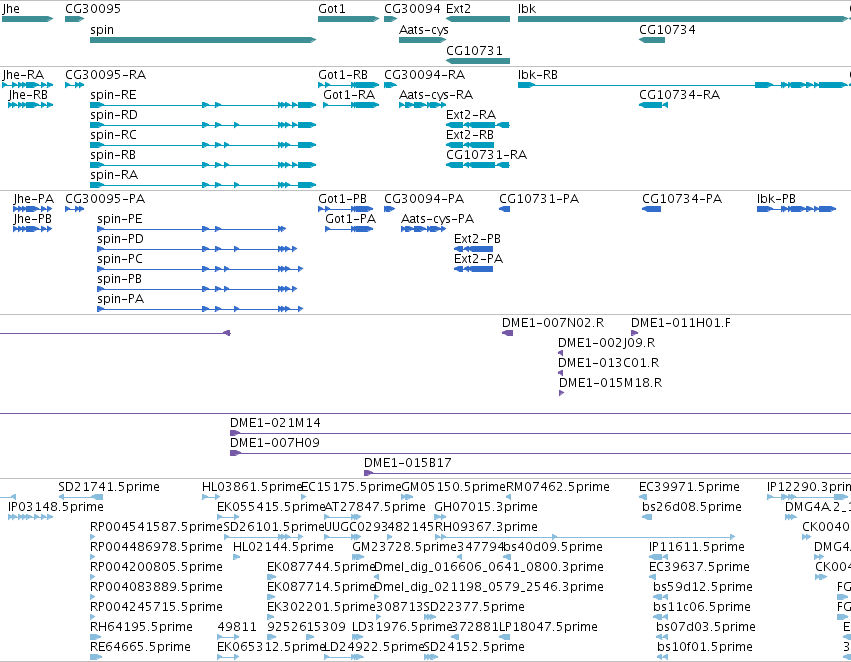851x662 pixels.
Task: Select the CG30095 gene label
Action: (x=93, y=9)
